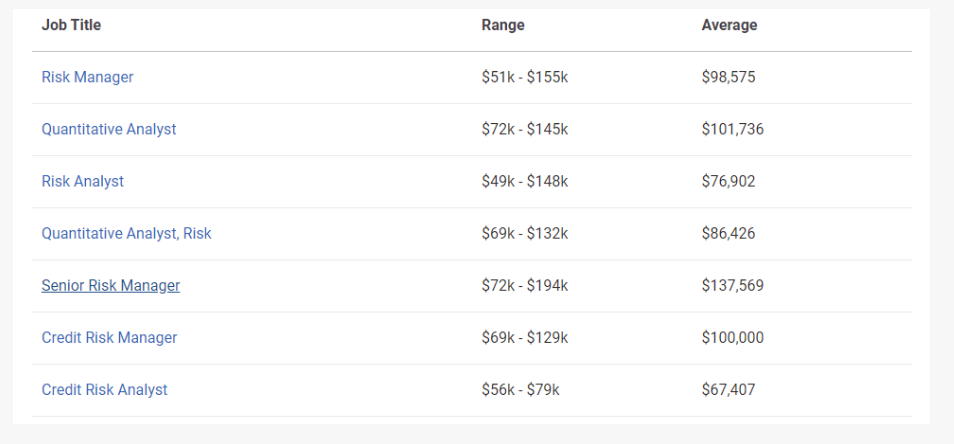Select the $51k - $155k range cell
The width and height of the screenshot is (954, 444).
[x=524, y=77]
